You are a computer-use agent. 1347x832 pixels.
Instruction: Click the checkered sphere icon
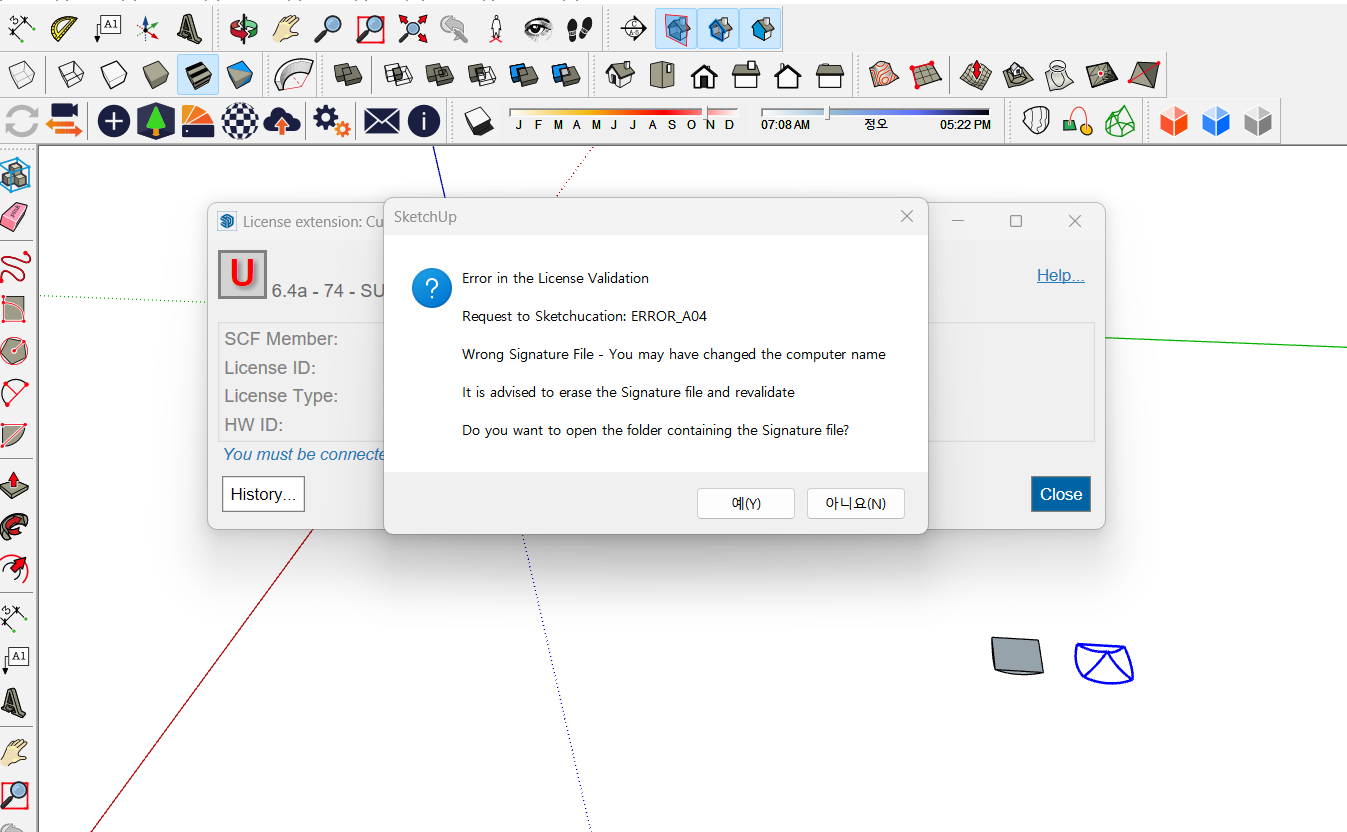tap(240, 122)
